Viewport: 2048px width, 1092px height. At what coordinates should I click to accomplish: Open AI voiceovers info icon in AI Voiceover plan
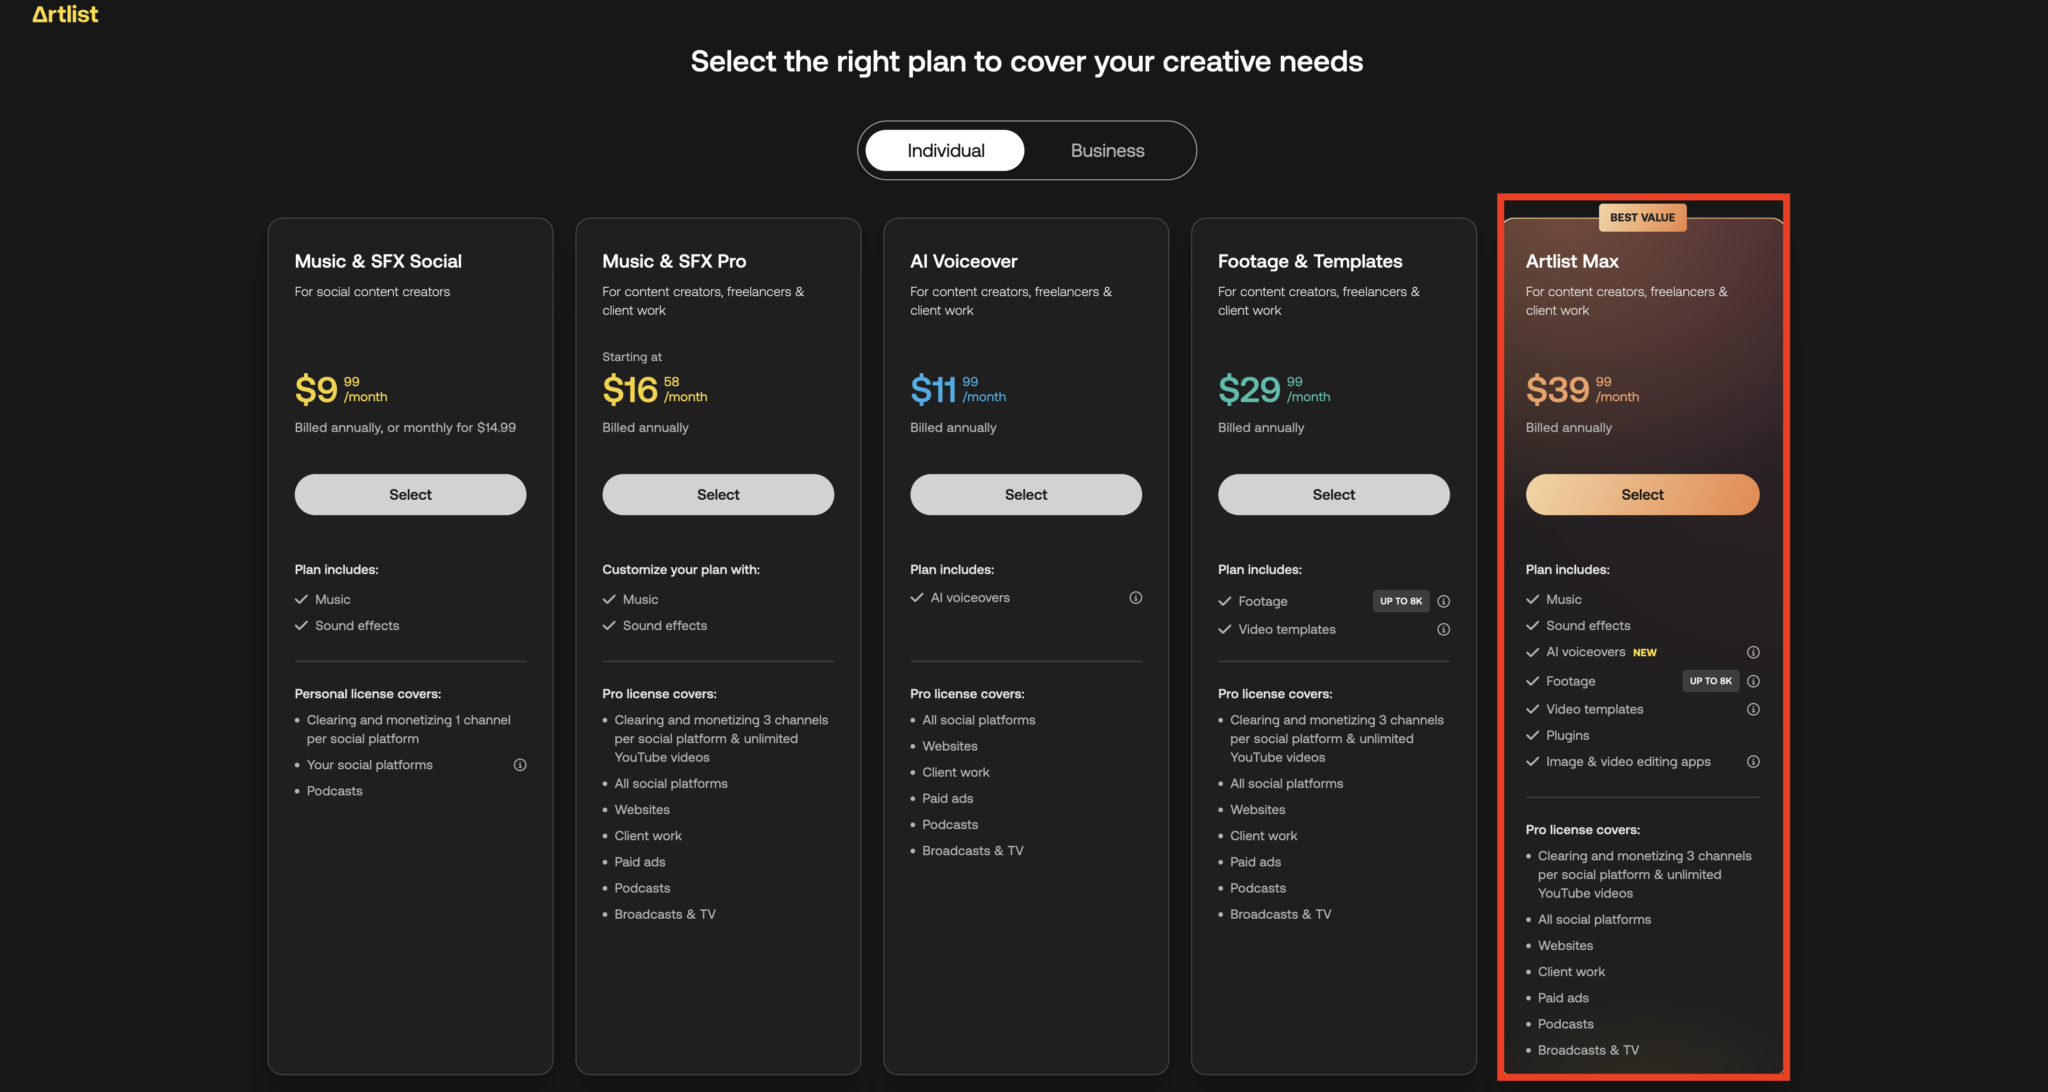point(1135,598)
